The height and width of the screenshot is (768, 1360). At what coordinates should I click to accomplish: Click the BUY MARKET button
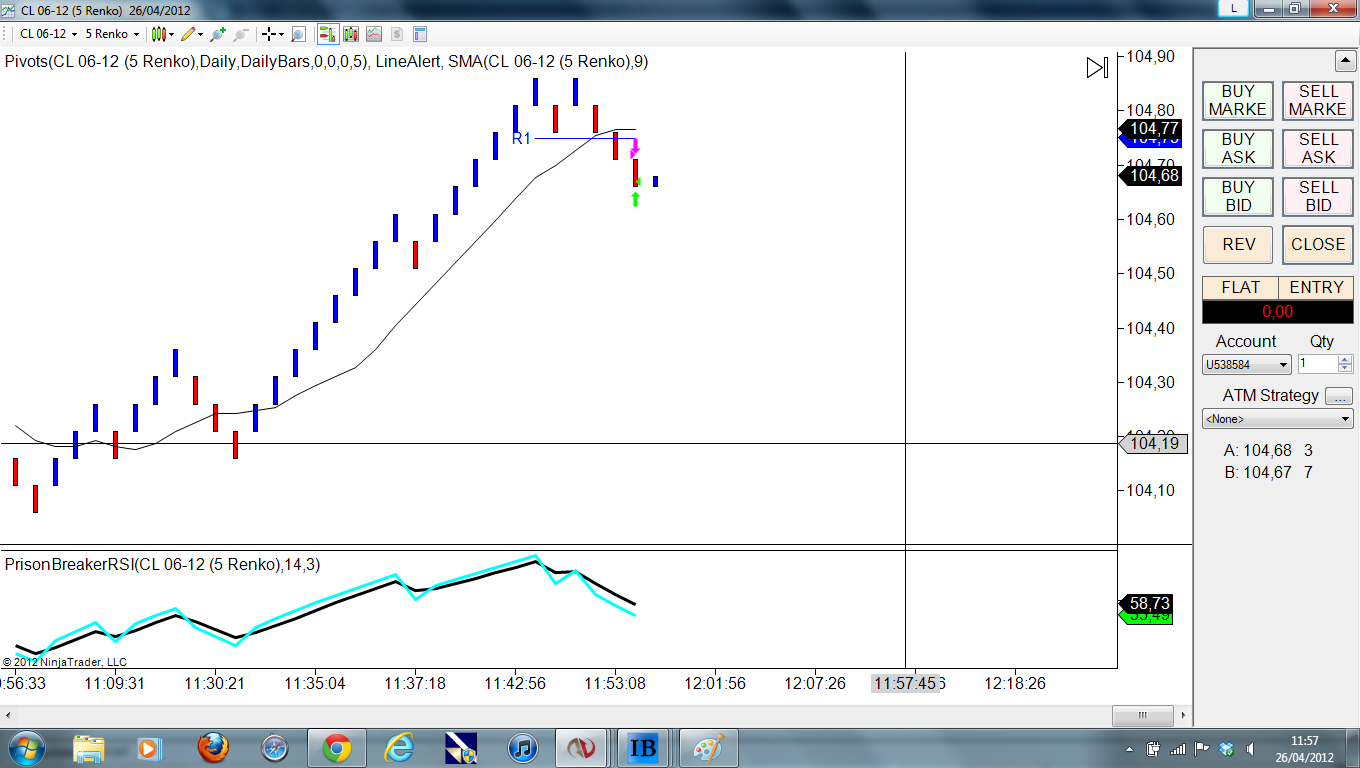(x=1237, y=100)
